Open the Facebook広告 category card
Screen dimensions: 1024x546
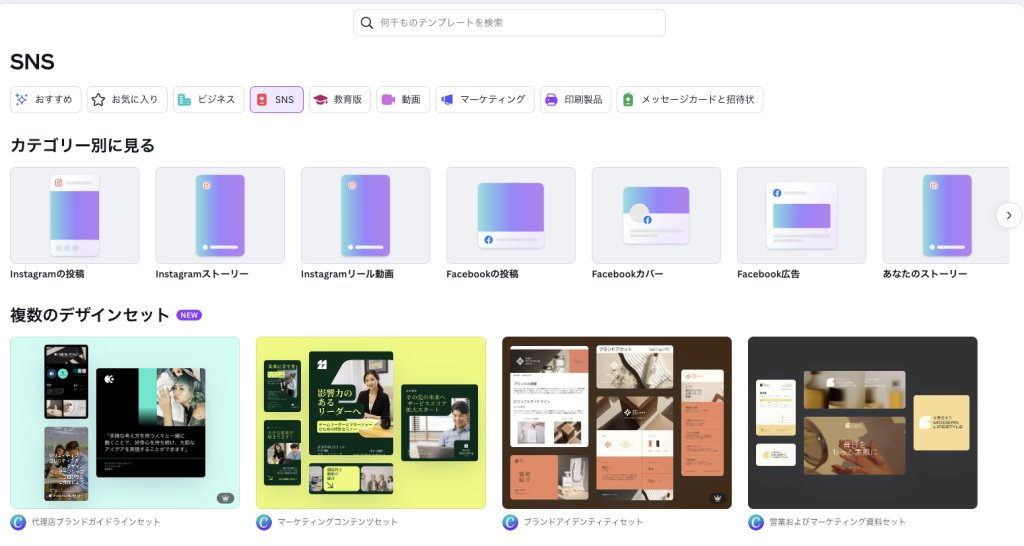[801, 215]
